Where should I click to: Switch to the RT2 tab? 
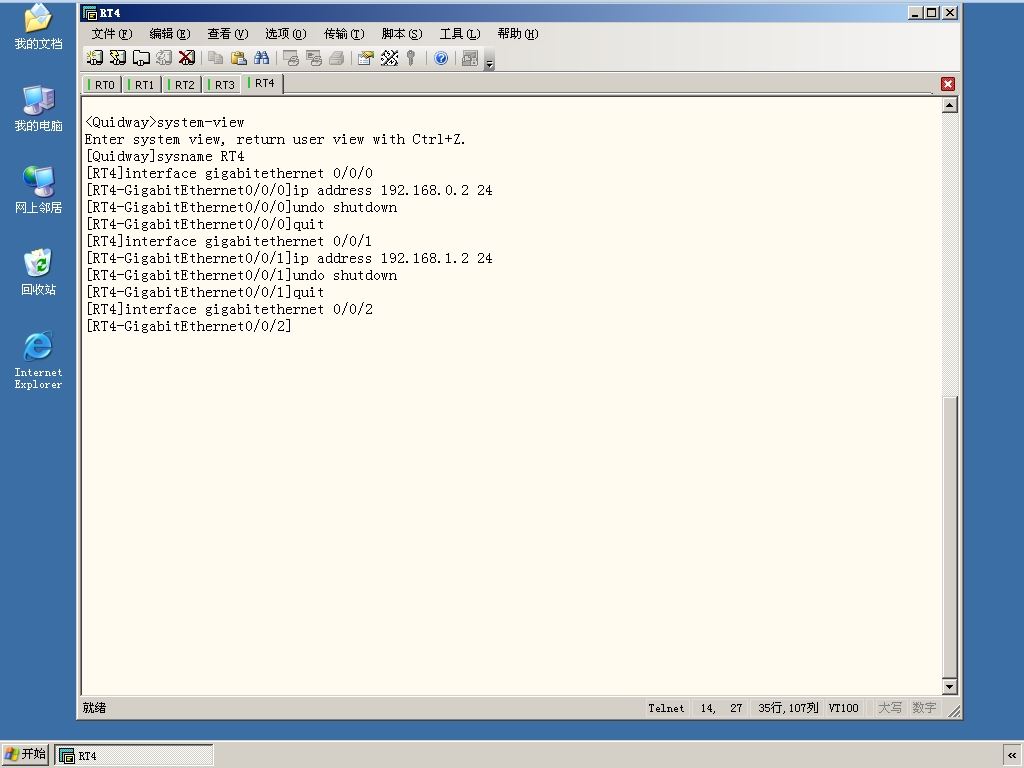(182, 85)
